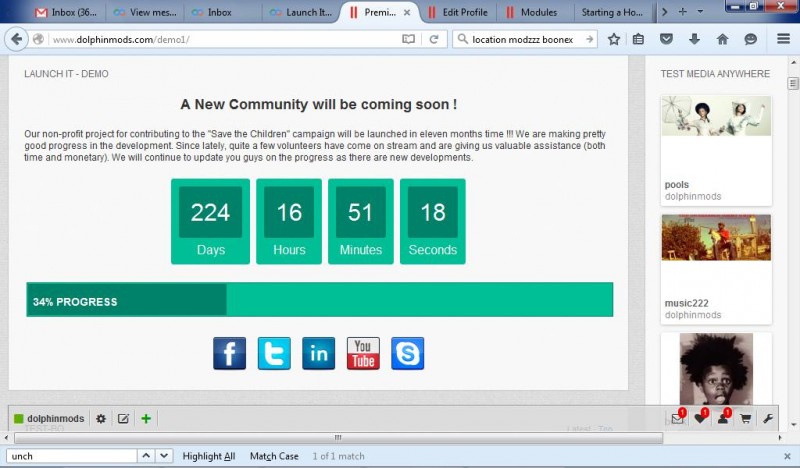Open the pools media thumbnail
The height and width of the screenshot is (468, 800).
pos(716,116)
